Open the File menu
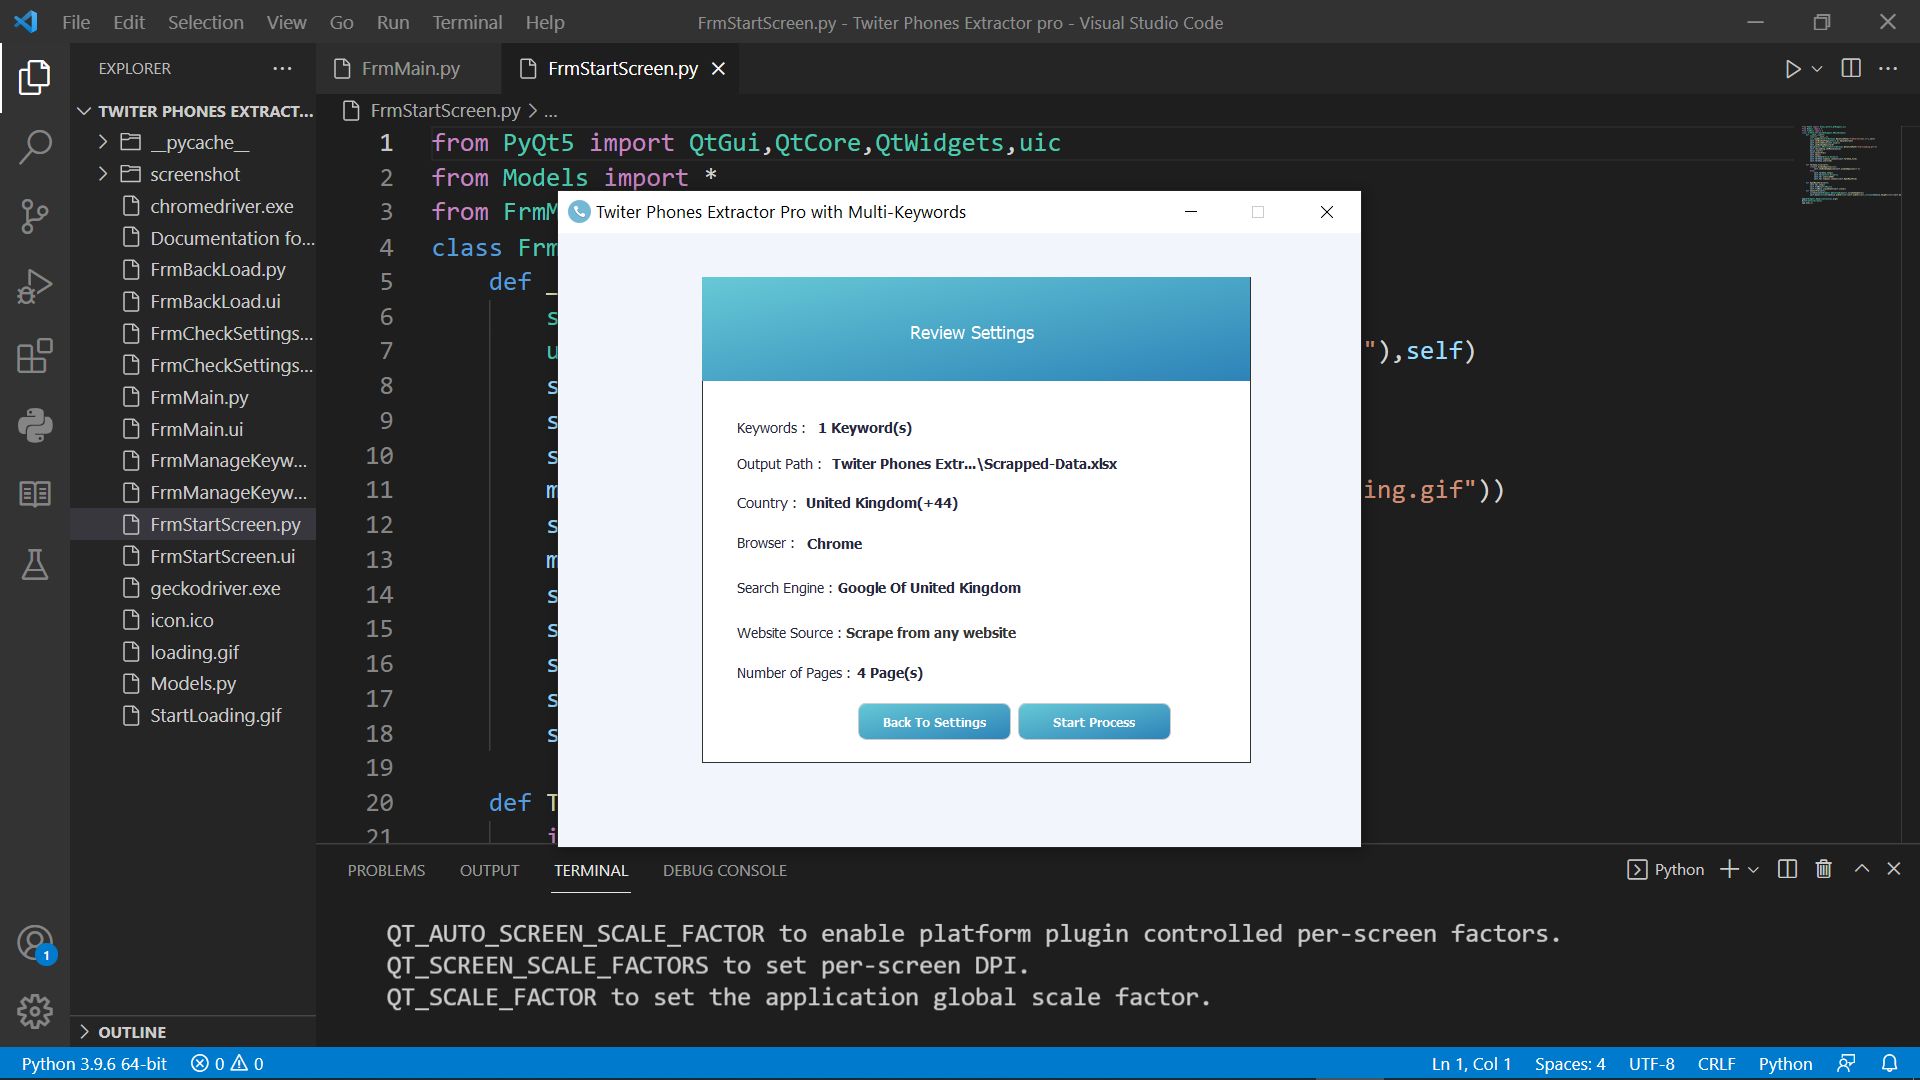 [x=76, y=22]
